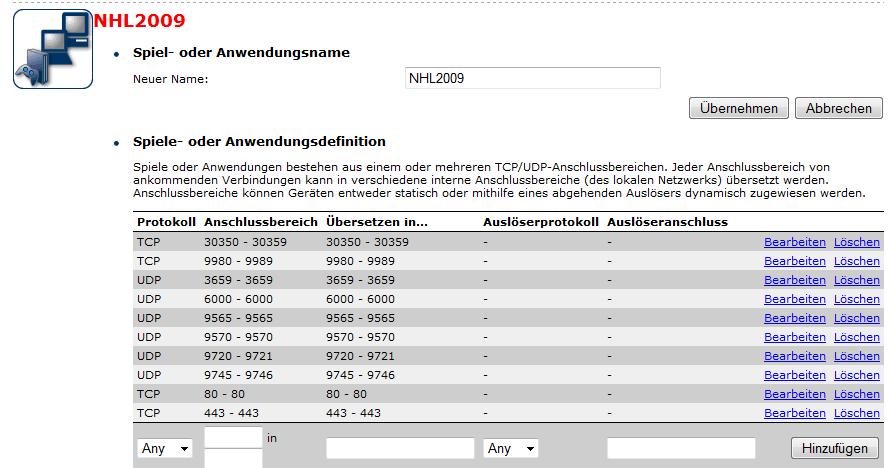The image size is (895, 468).
Task: Click the Anschlussbereich column header
Action: 261,222
